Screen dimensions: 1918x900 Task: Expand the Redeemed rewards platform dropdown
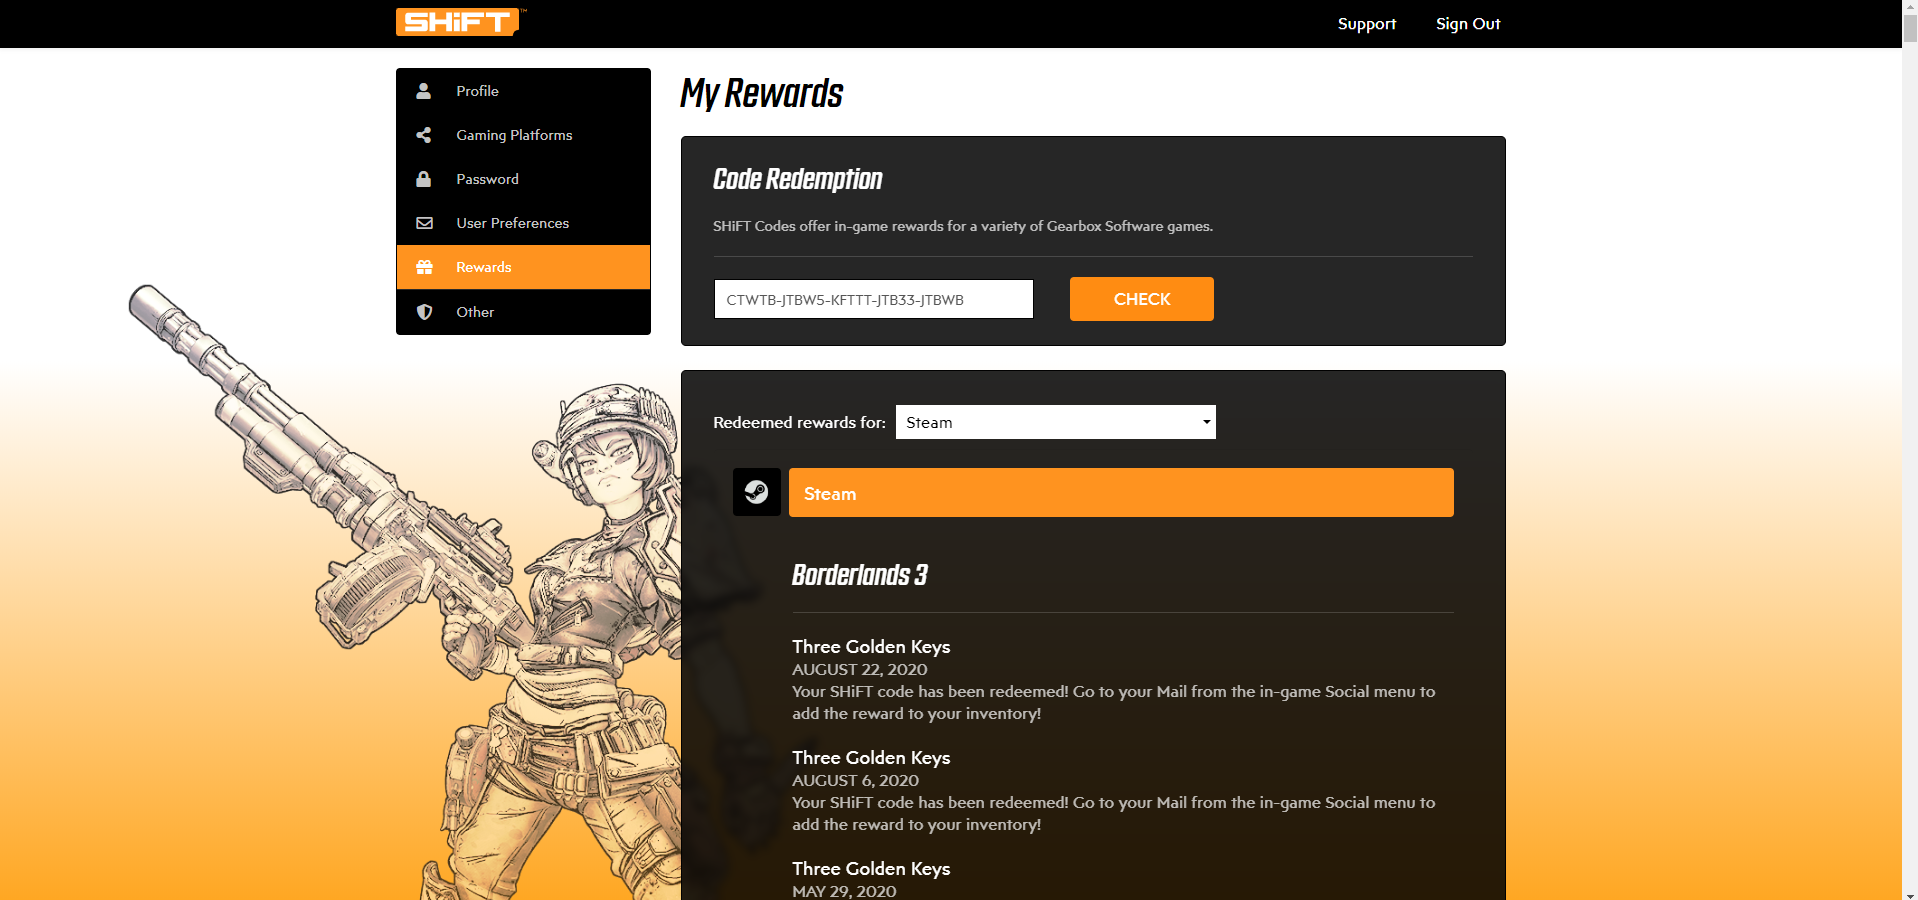pos(1056,422)
